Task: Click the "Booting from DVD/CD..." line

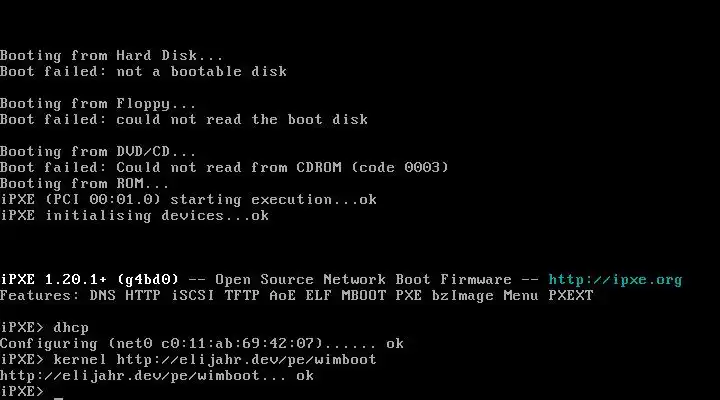Action: (98, 152)
